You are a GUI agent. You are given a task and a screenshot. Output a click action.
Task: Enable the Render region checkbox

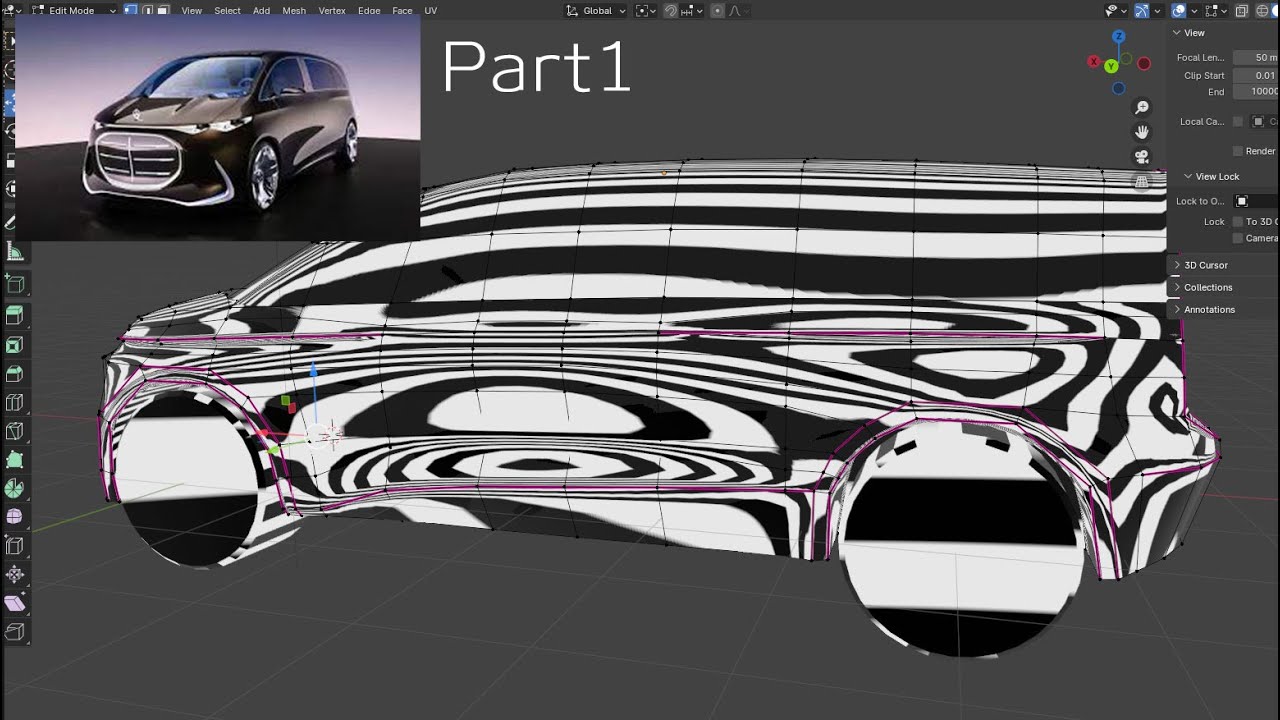click(1238, 151)
